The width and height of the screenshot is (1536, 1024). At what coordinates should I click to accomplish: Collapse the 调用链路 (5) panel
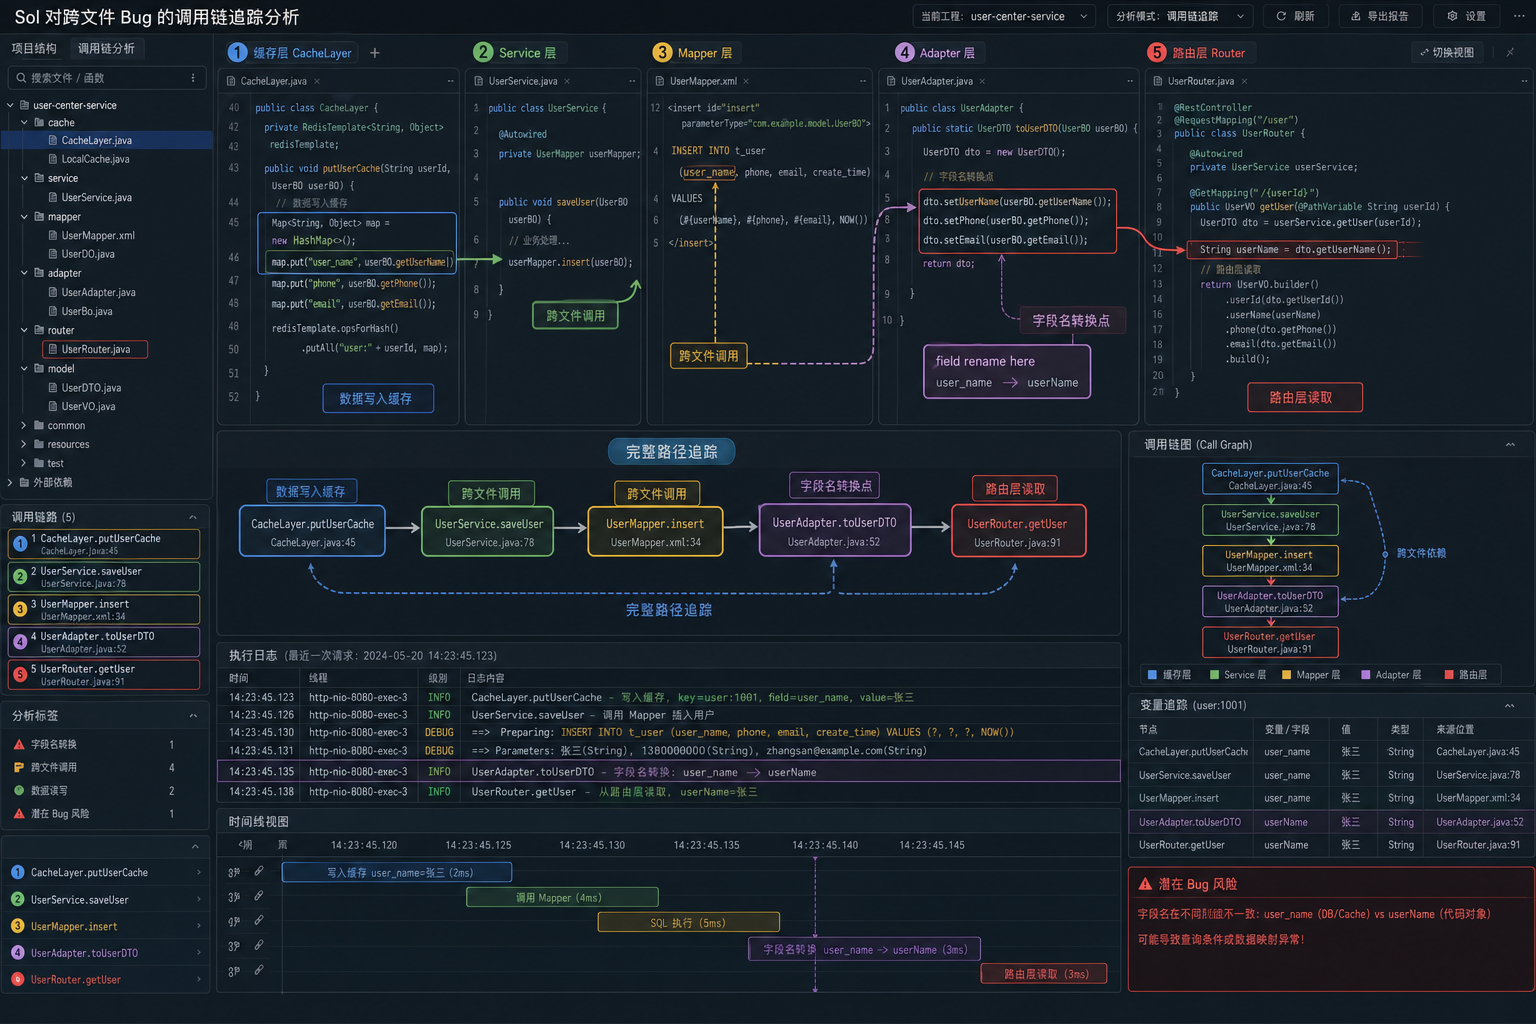[x=193, y=517]
